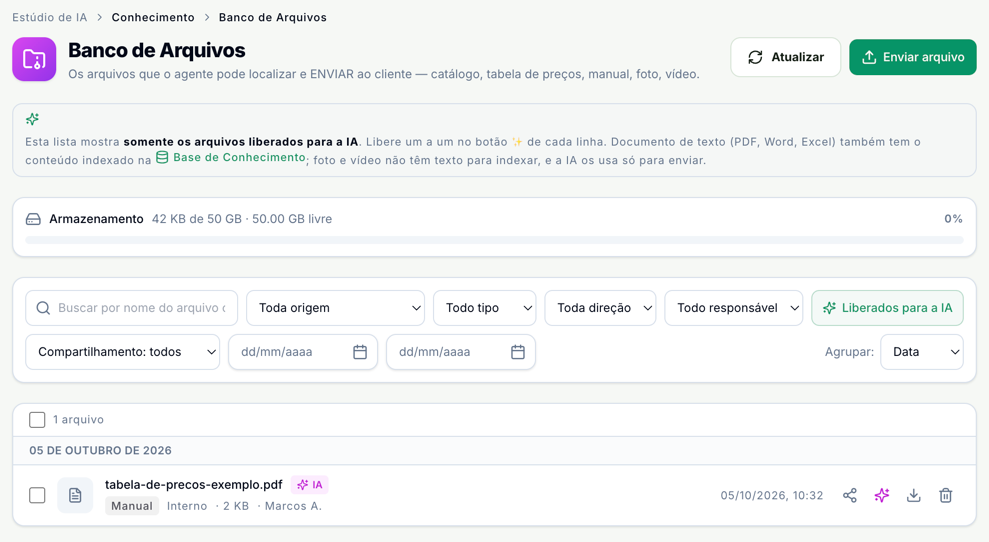Viewport: 989px width, 542px height.
Task: Open the end date calendar picker icon
Action: tap(518, 352)
